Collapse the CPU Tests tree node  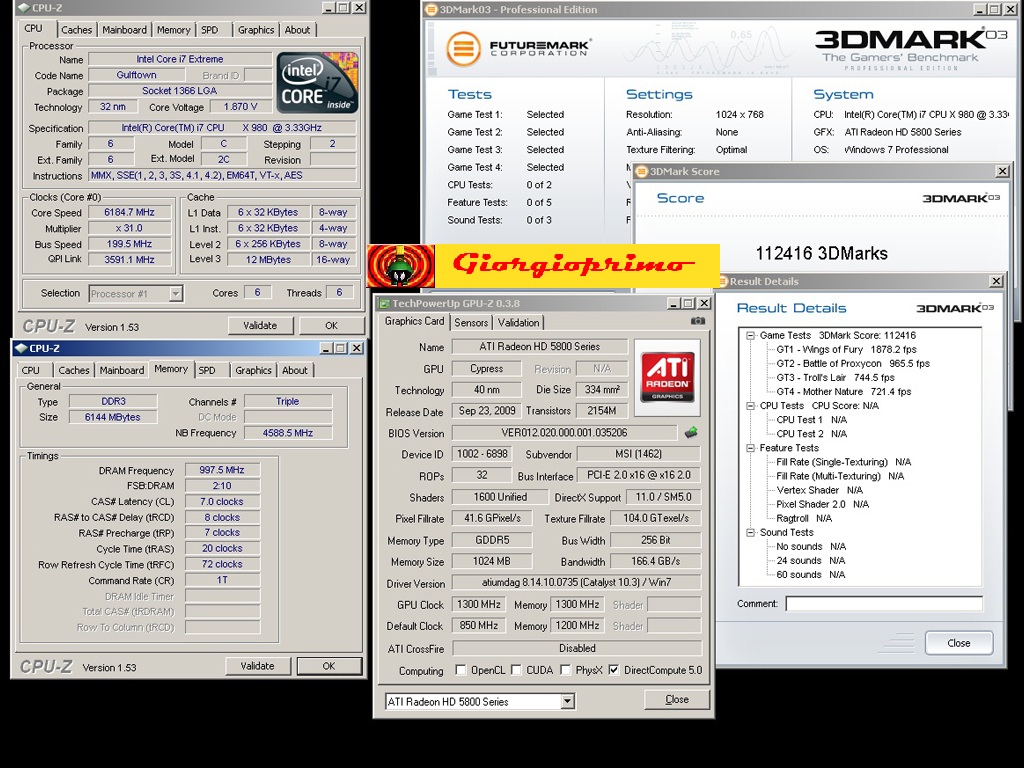coord(751,406)
